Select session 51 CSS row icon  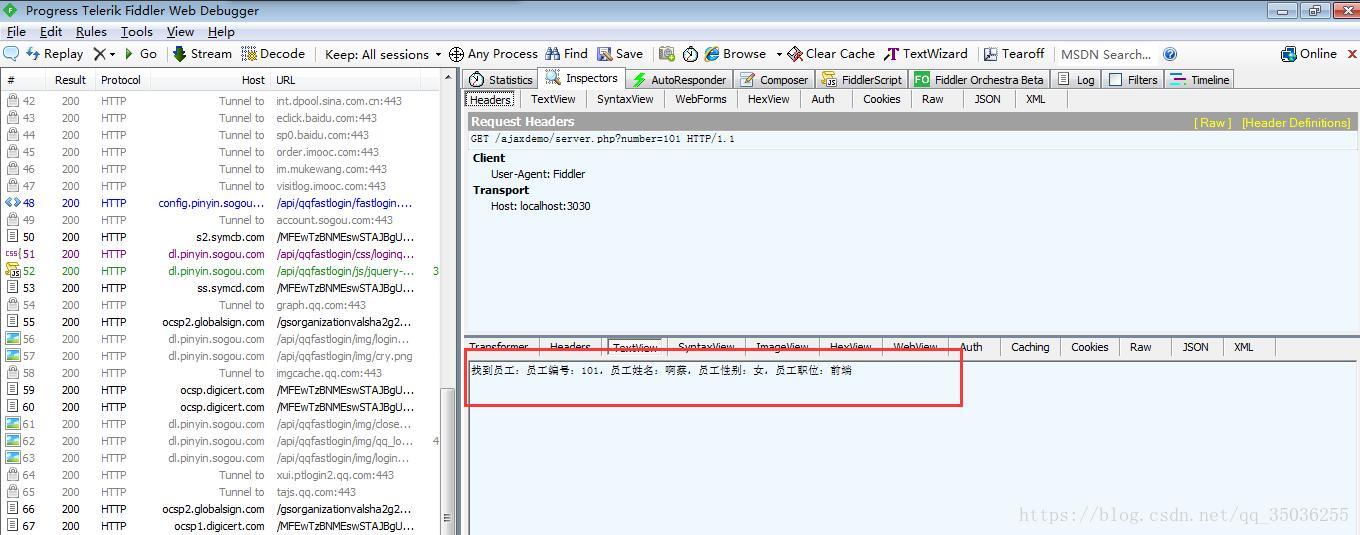click(12, 254)
